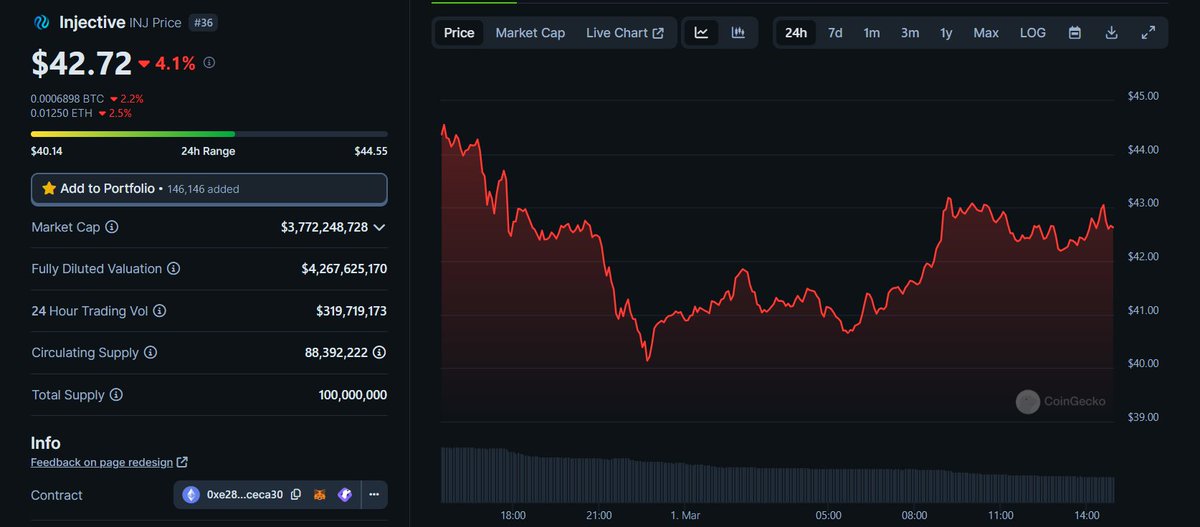The width and height of the screenshot is (1200, 527).
Task: Click the star icon in Add to Portfolio
Action: [x=49, y=188]
